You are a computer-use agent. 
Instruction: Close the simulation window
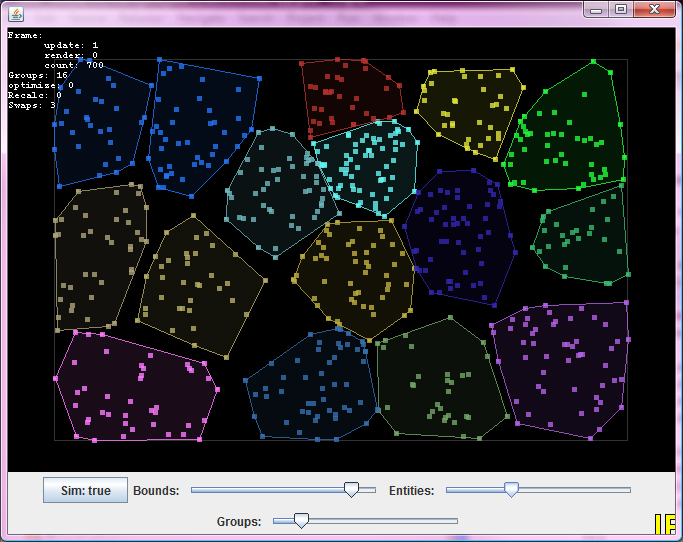[653, 9]
